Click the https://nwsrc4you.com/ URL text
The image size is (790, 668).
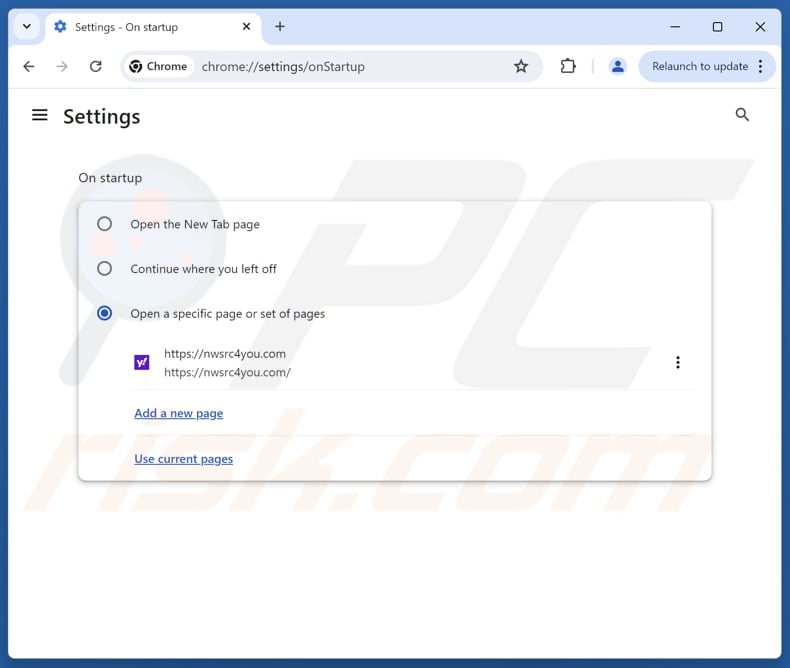coord(227,372)
